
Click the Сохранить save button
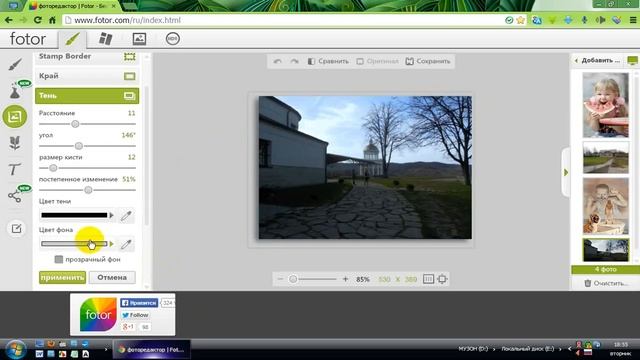tap(428, 61)
